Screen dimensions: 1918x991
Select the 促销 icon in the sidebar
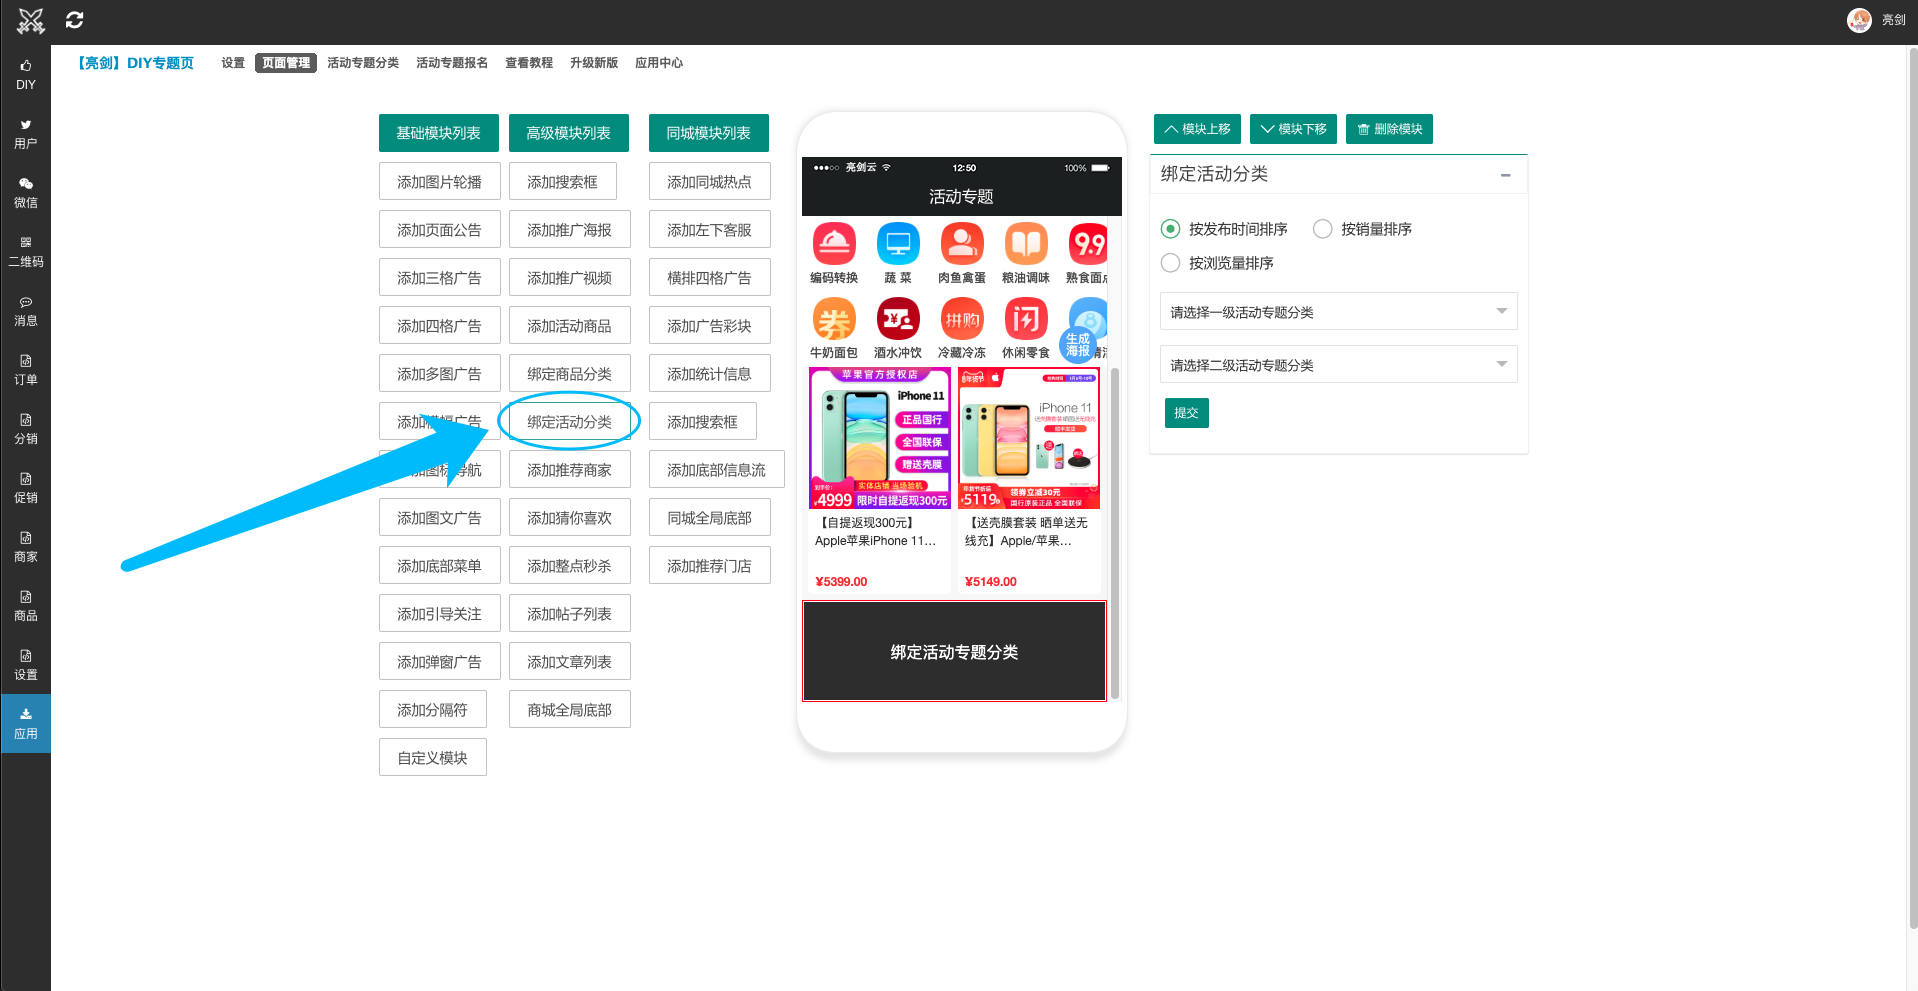(25, 487)
